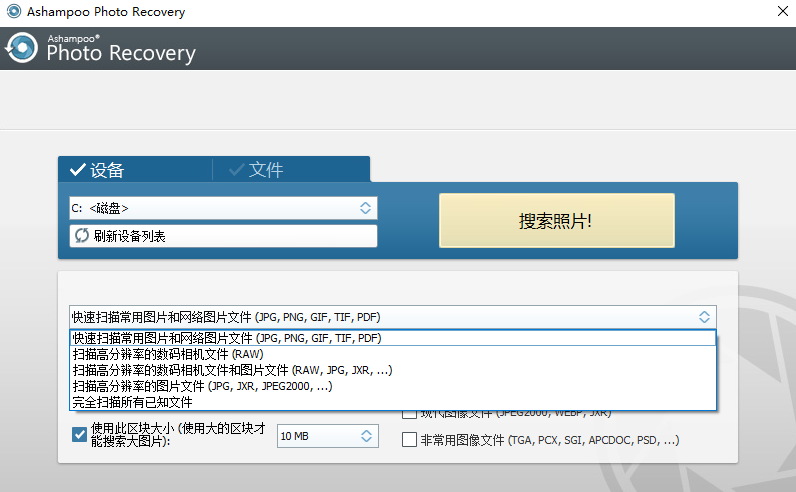This screenshot has height=492, width=796.
Task: Click the title bar app icon
Action: tap(14, 11)
